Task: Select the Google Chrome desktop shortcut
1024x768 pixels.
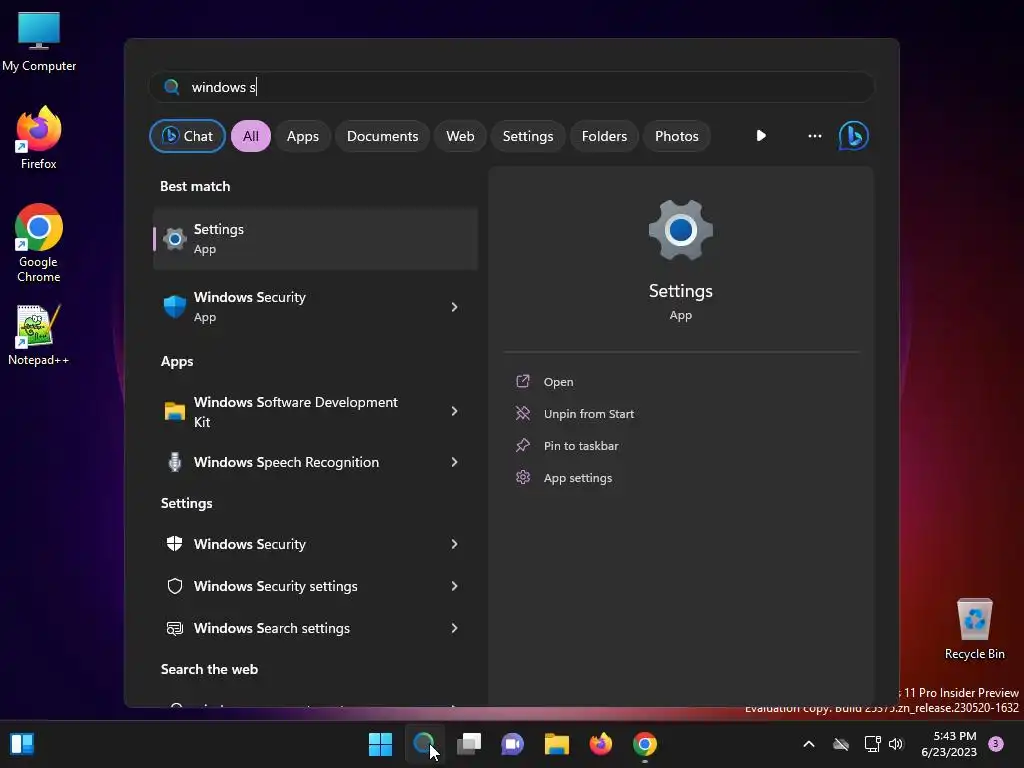Action: [x=39, y=244]
